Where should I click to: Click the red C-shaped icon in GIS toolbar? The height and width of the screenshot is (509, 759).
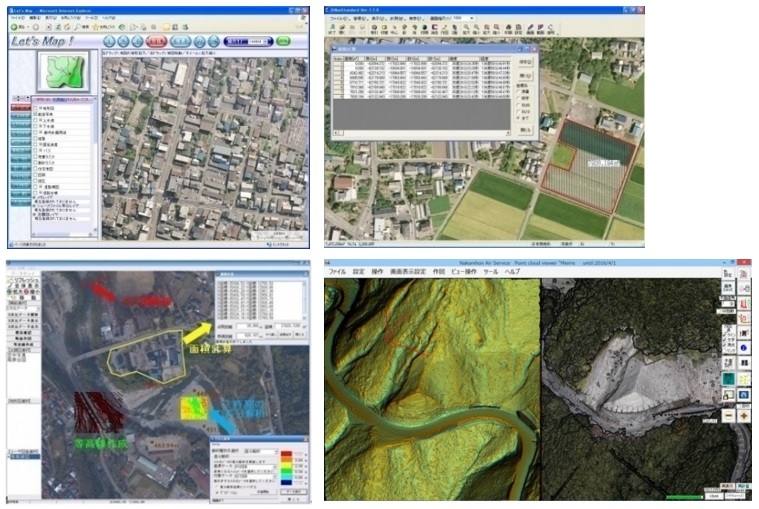[x=434, y=29]
